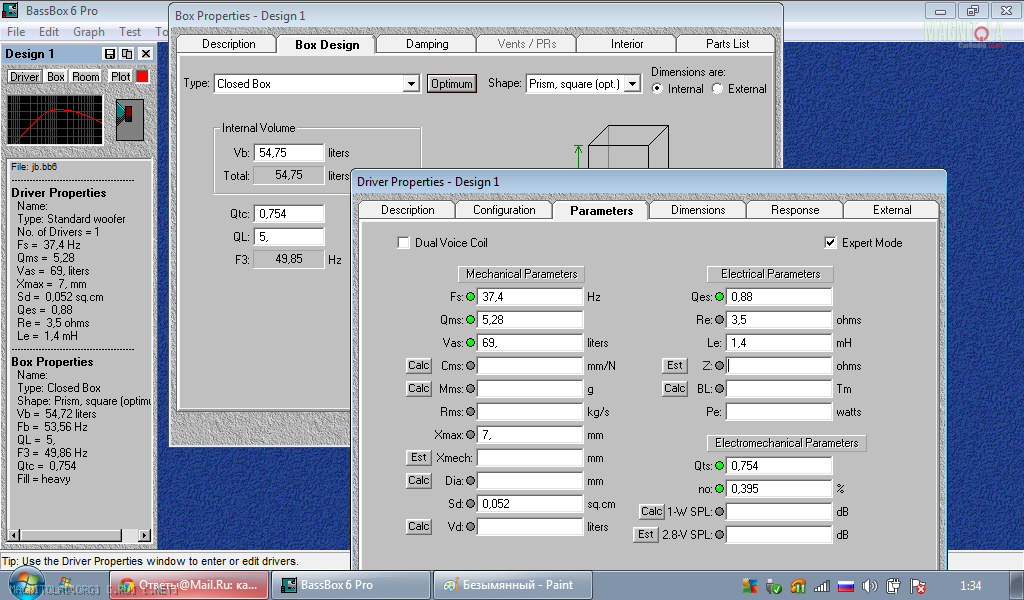This screenshot has width=1024, height=600.
Task: Expand the Shape dropdown showing Prism, square
Action: point(632,84)
